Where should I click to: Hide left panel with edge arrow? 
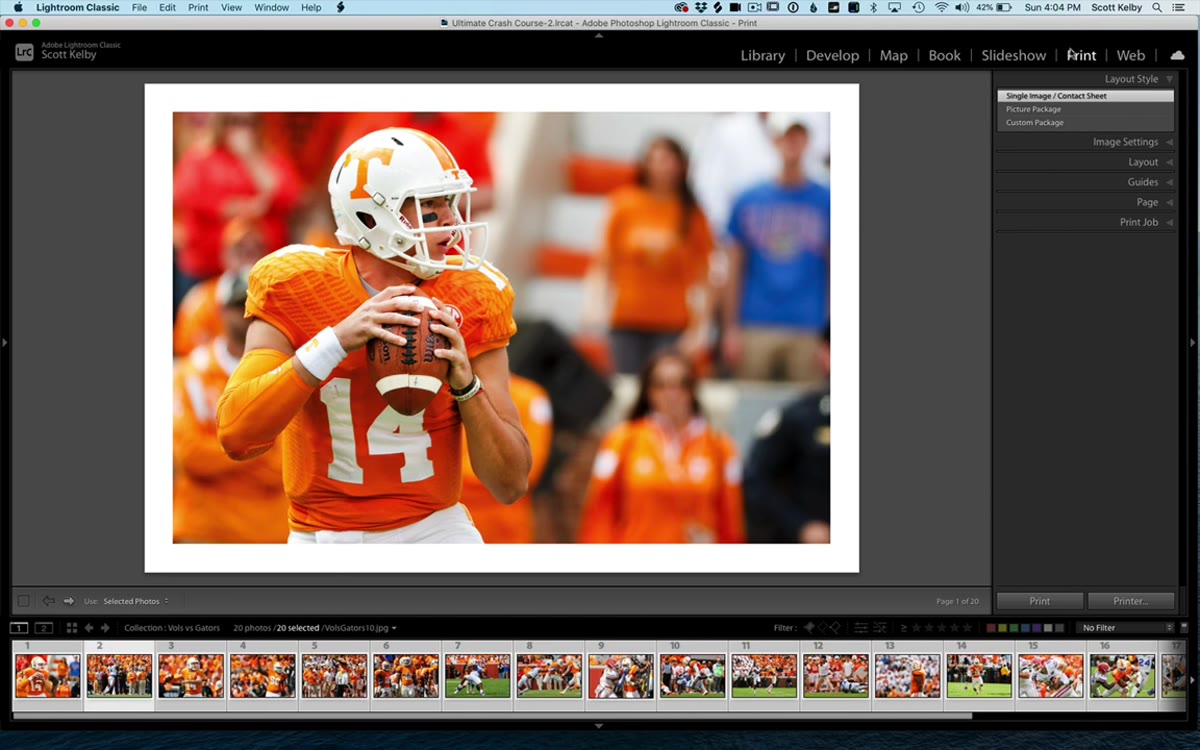[x=4, y=342]
